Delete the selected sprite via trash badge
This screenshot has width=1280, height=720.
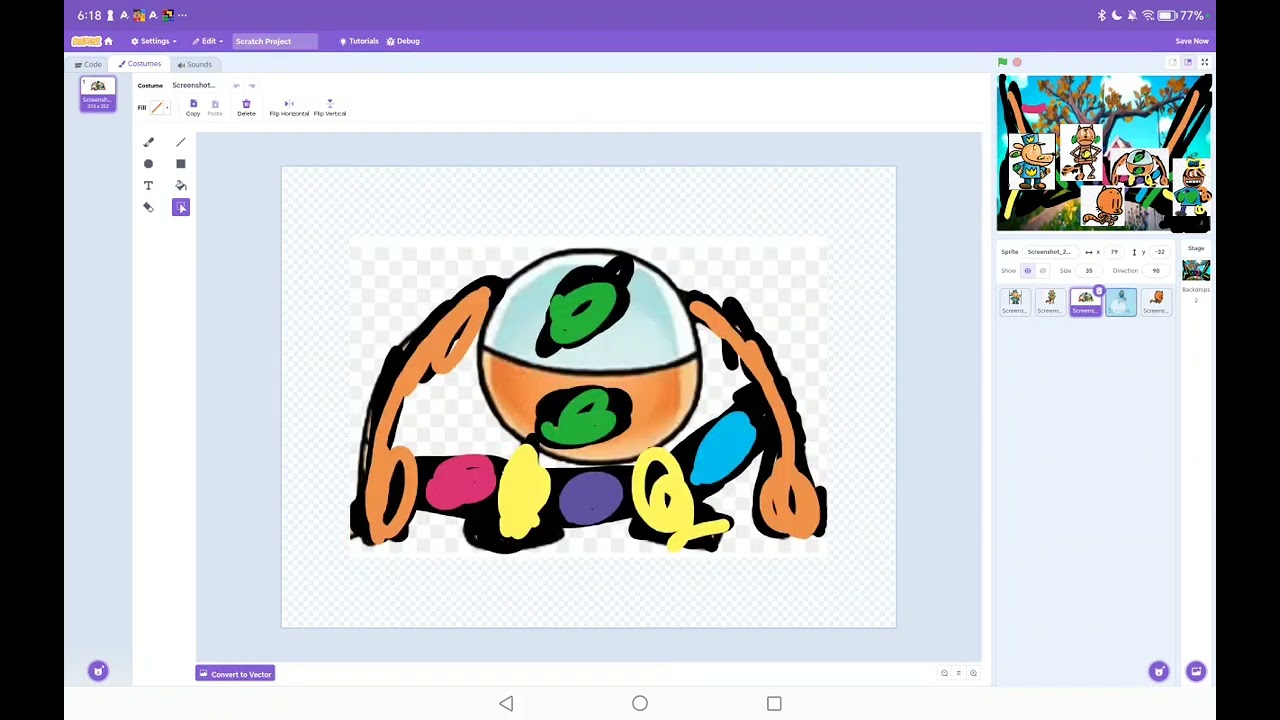(x=1099, y=292)
